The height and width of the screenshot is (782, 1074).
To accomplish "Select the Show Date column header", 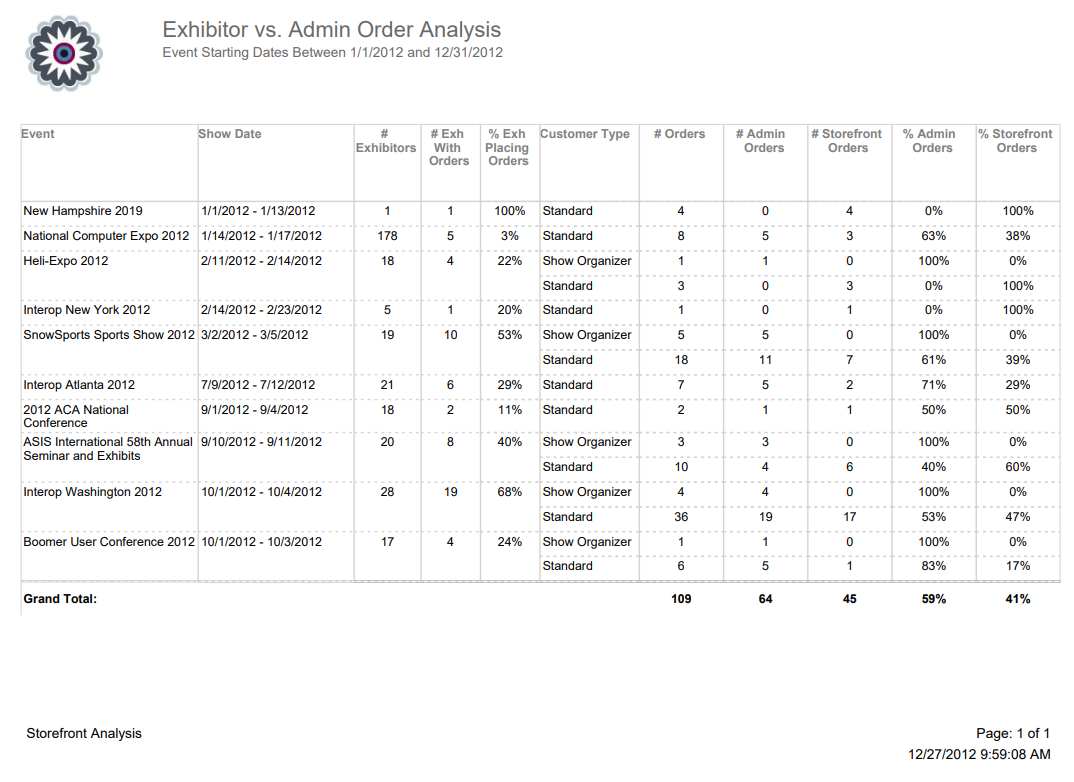I will point(229,134).
